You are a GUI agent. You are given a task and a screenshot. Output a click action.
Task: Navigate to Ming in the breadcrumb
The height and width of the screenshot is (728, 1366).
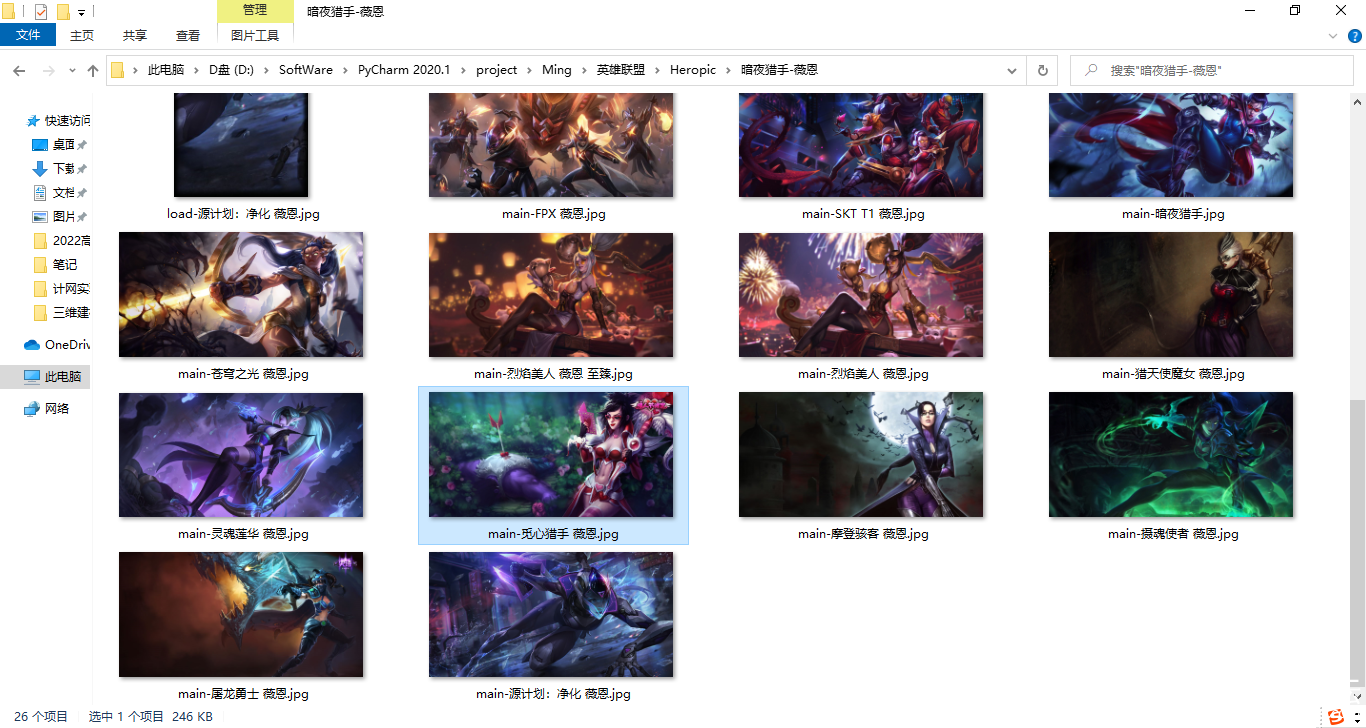[x=557, y=70]
